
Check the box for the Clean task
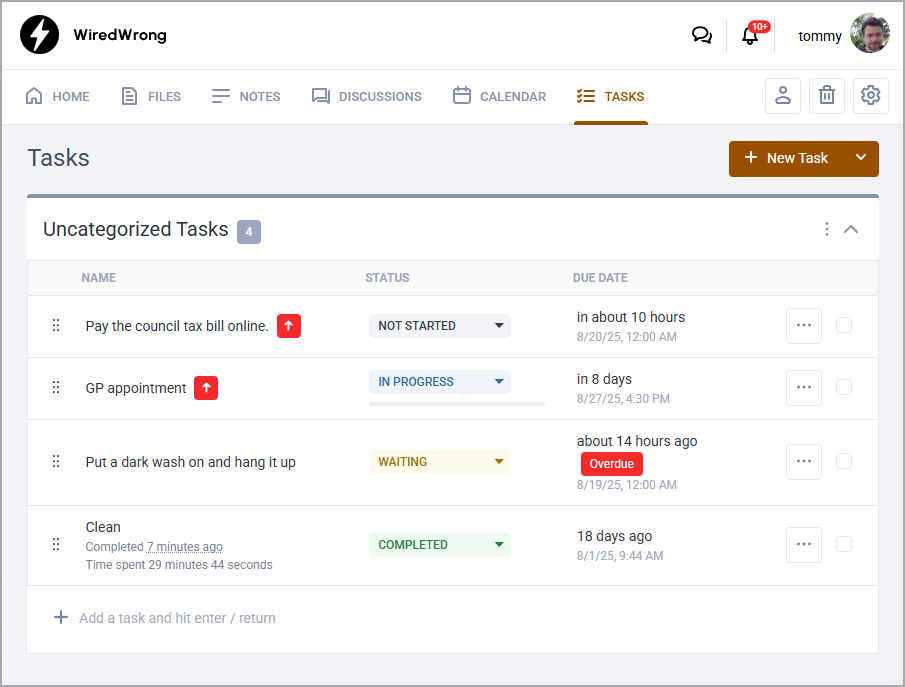pyautogui.click(x=844, y=545)
